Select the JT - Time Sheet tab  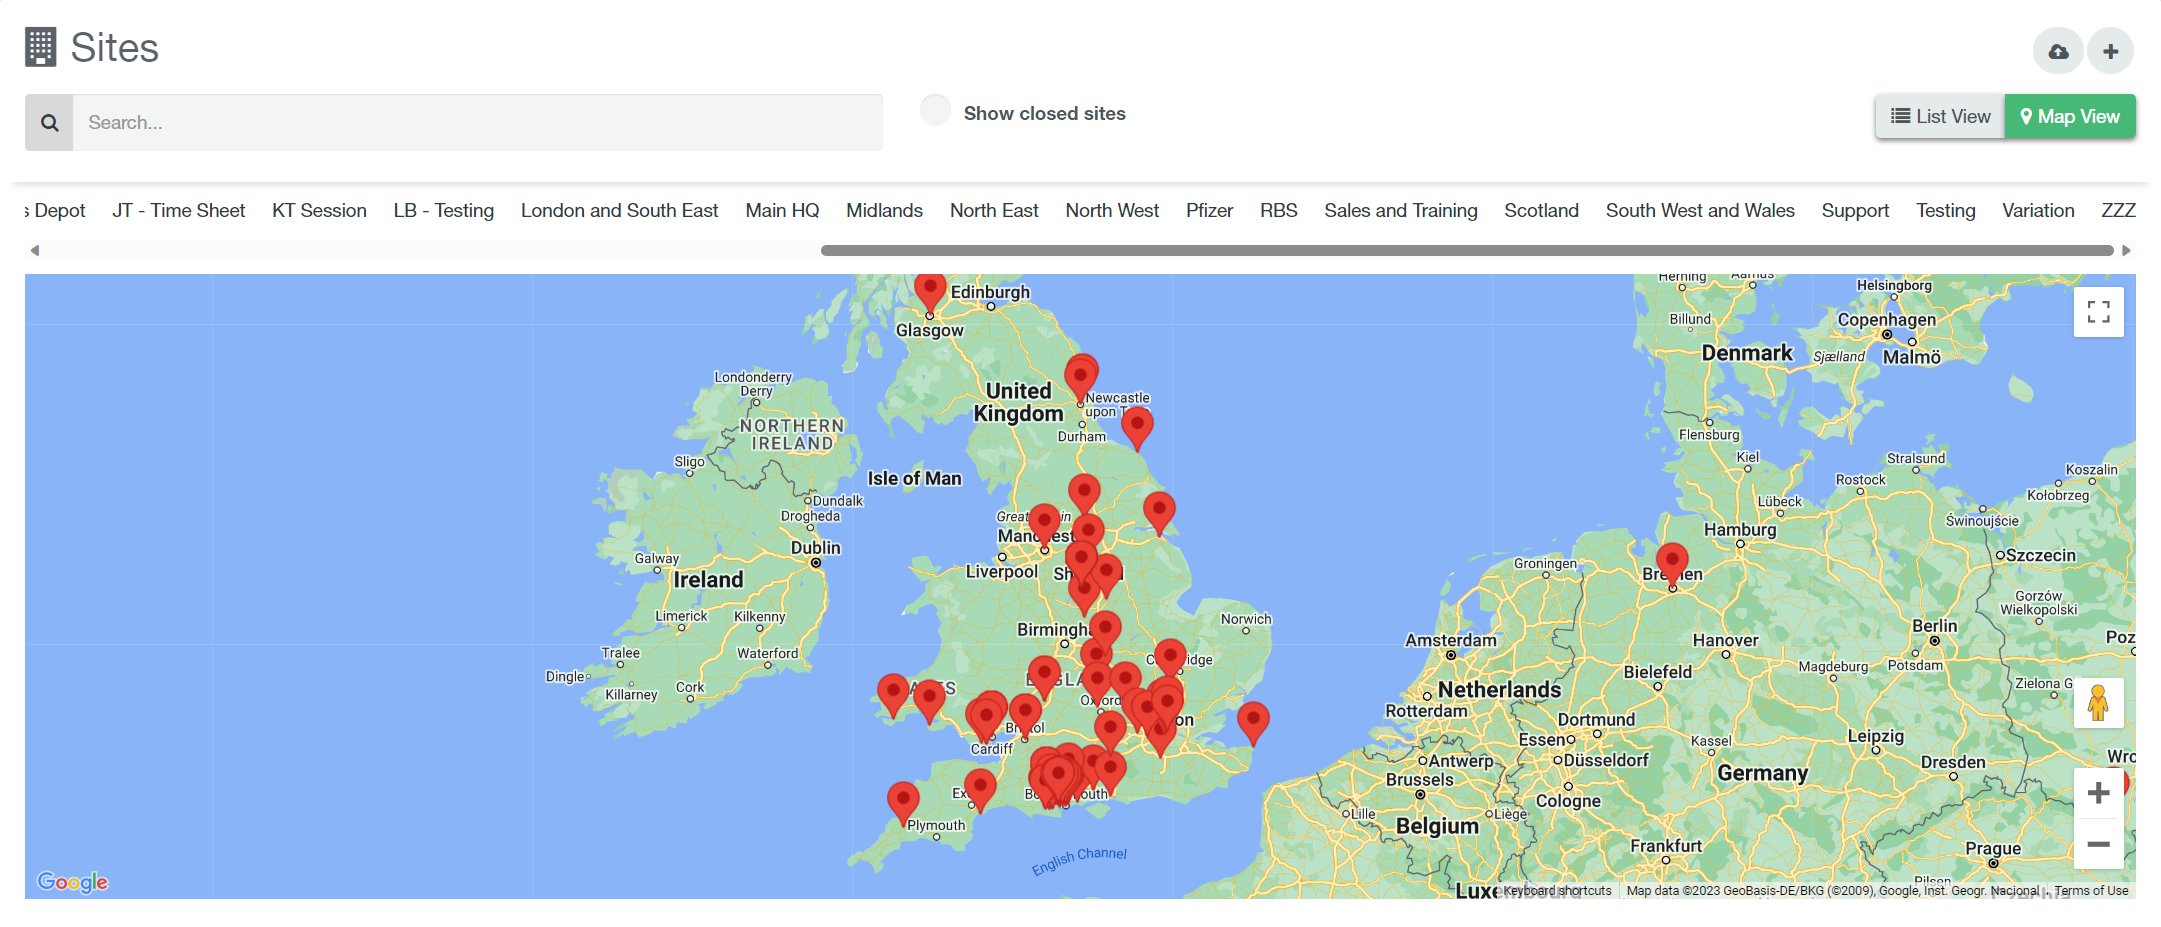click(179, 211)
